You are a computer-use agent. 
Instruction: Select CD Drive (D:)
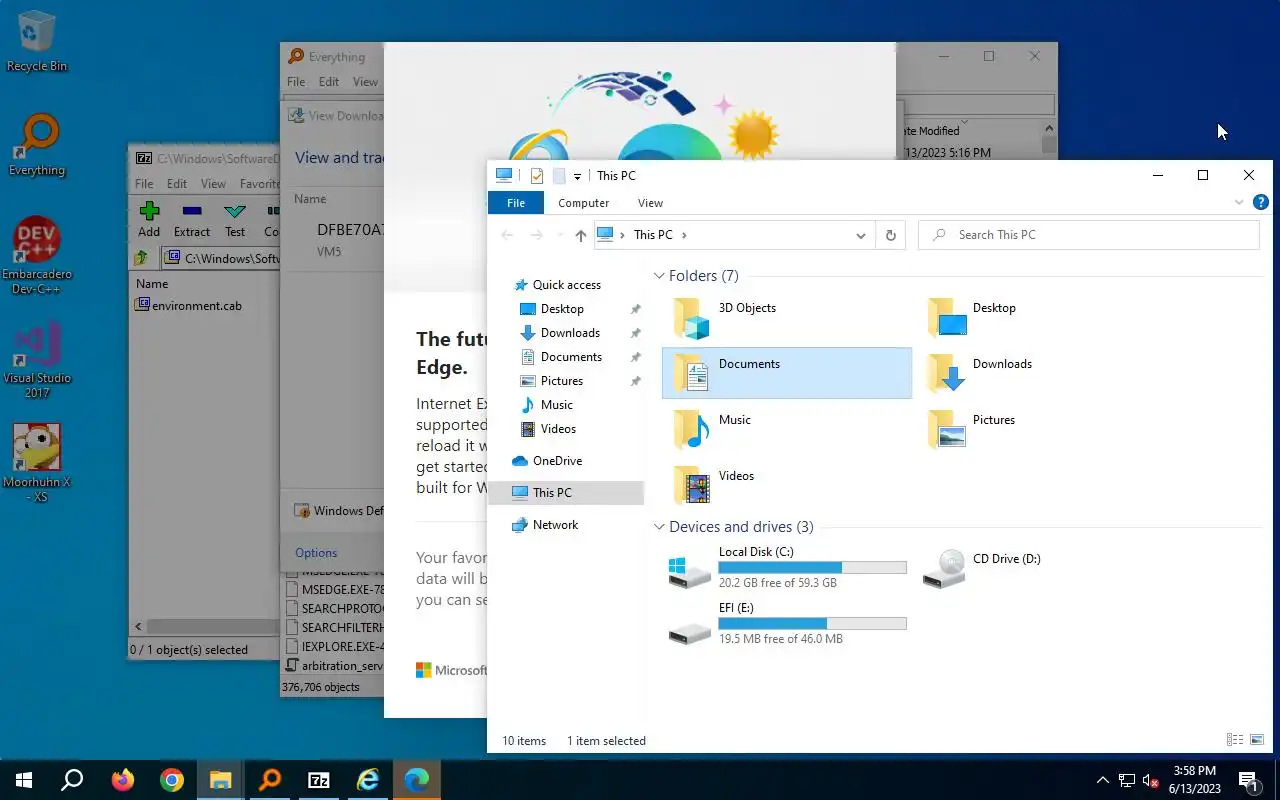[1040, 567]
